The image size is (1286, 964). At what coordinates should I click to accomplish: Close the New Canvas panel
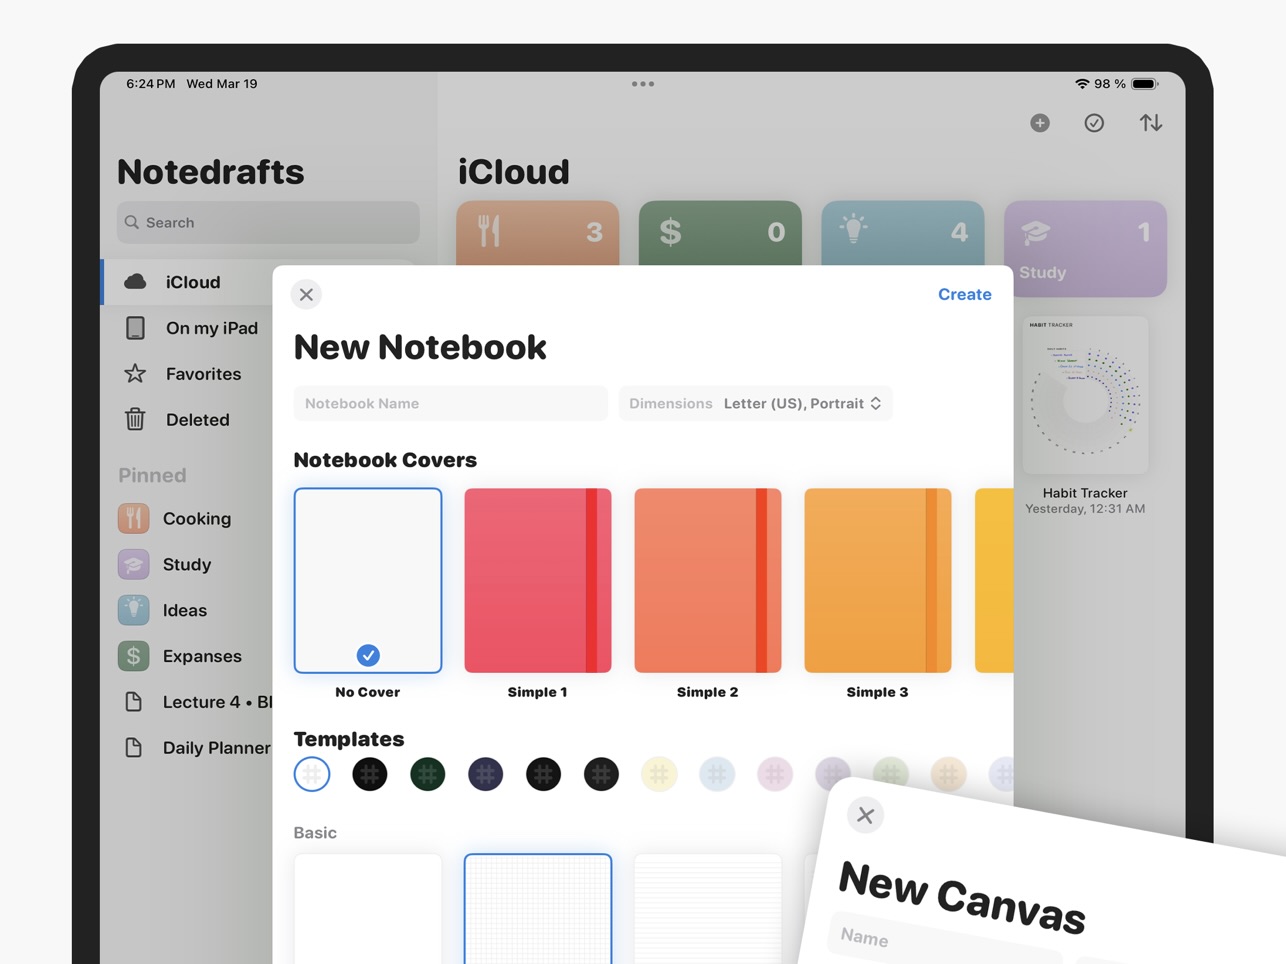pos(865,815)
